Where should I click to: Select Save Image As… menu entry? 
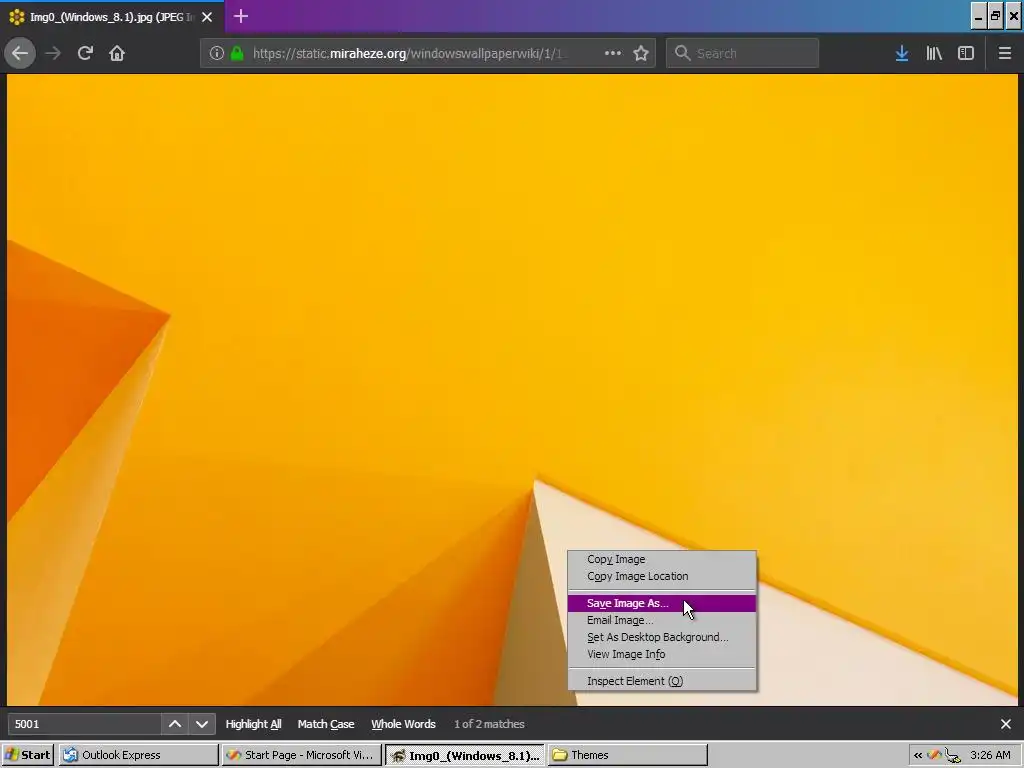[662, 603]
